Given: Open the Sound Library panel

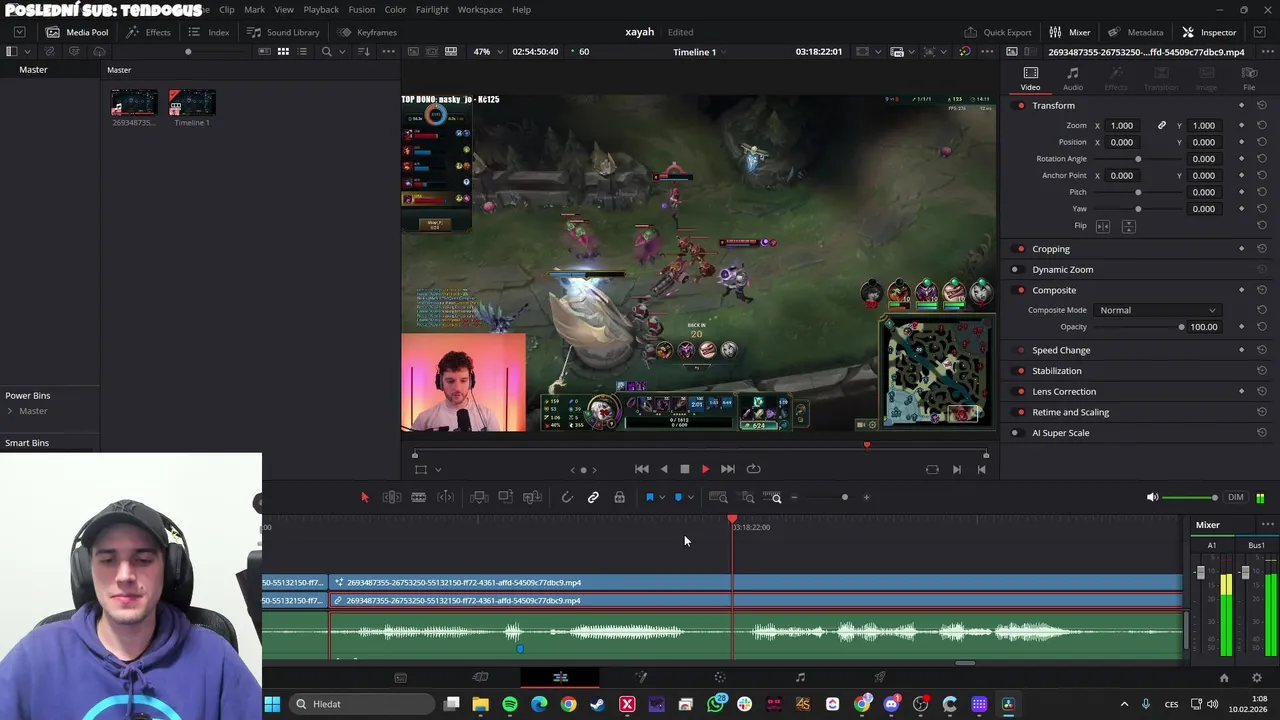Looking at the screenshot, I should (283, 32).
